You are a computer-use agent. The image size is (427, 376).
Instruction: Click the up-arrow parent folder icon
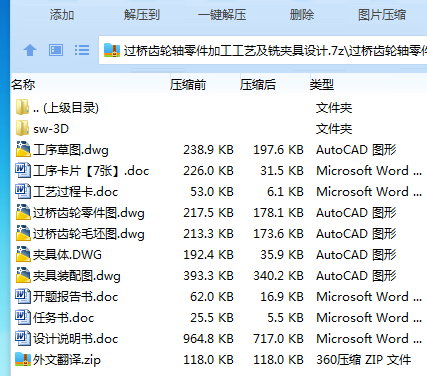(30, 50)
